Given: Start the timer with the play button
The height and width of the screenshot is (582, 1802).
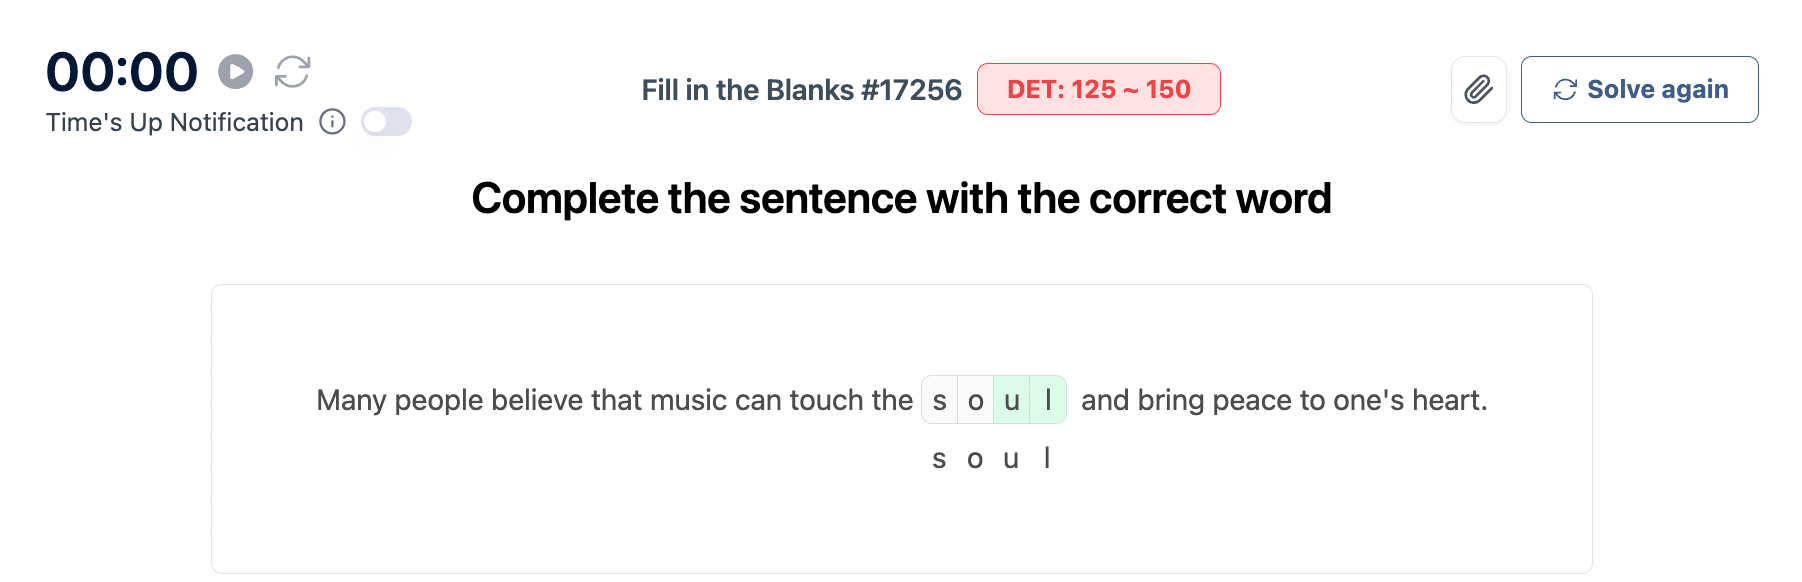Looking at the screenshot, I should pos(236,72).
